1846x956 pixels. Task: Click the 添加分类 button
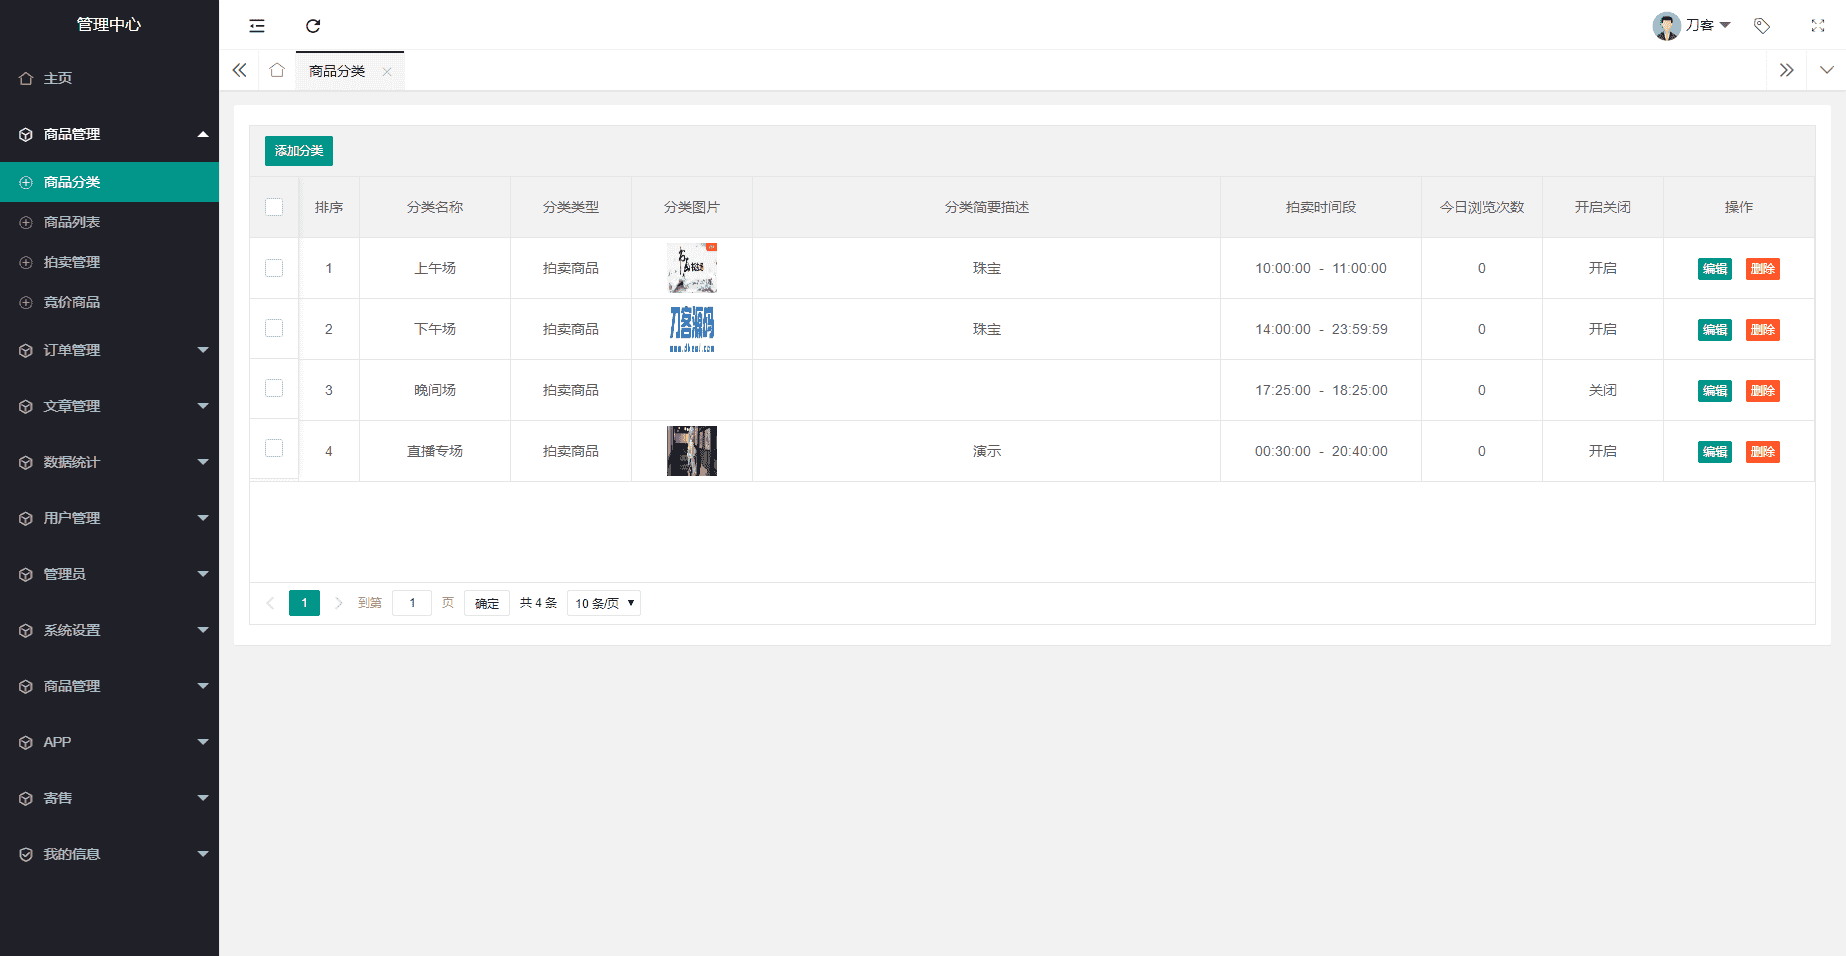pyautogui.click(x=298, y=151)
